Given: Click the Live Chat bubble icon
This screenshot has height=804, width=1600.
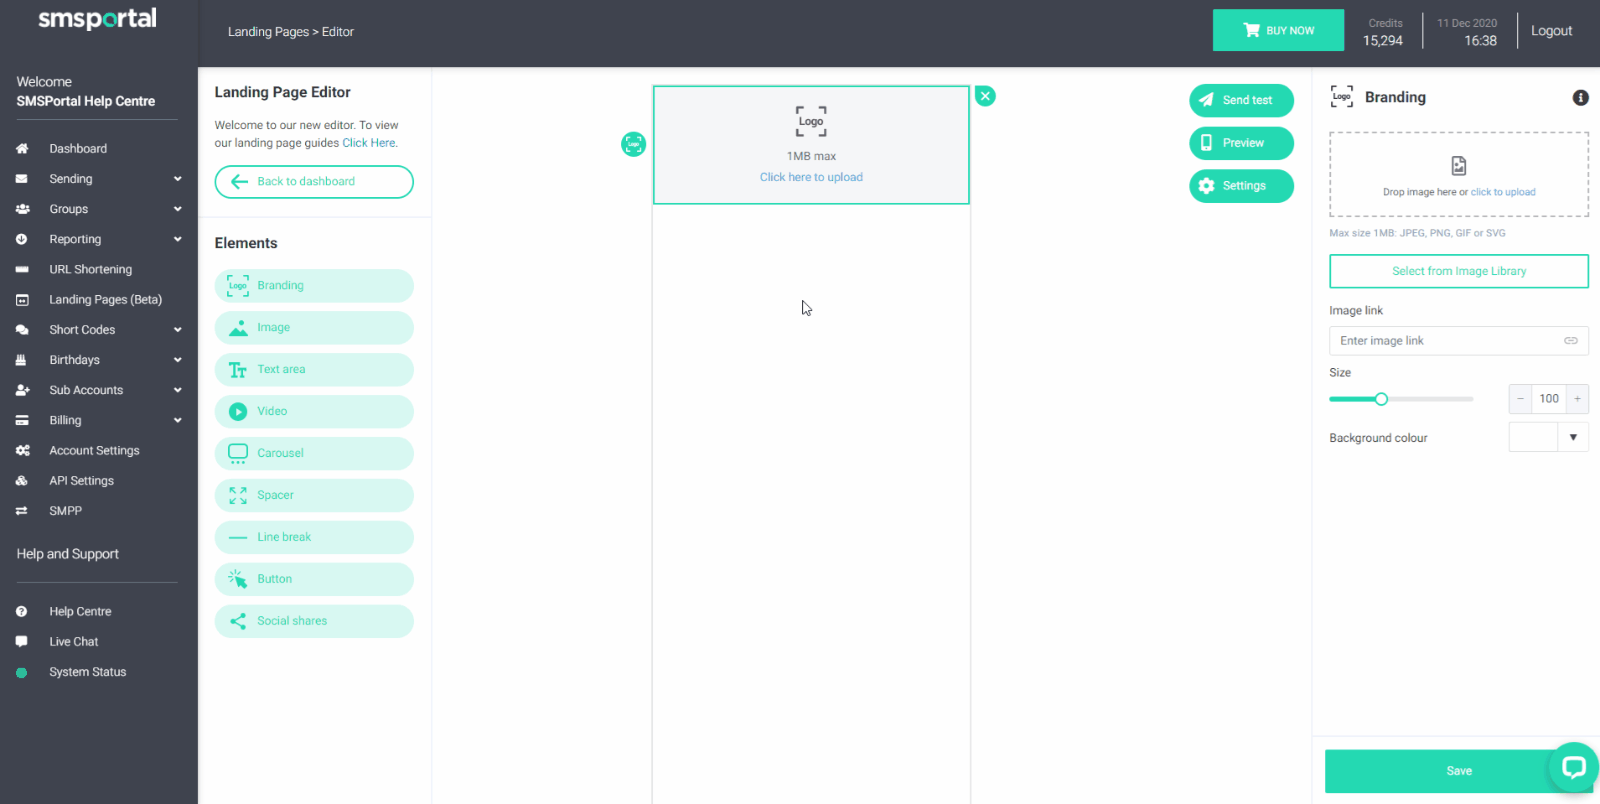Looking at the screenshot, I should [x=22, y=642].
